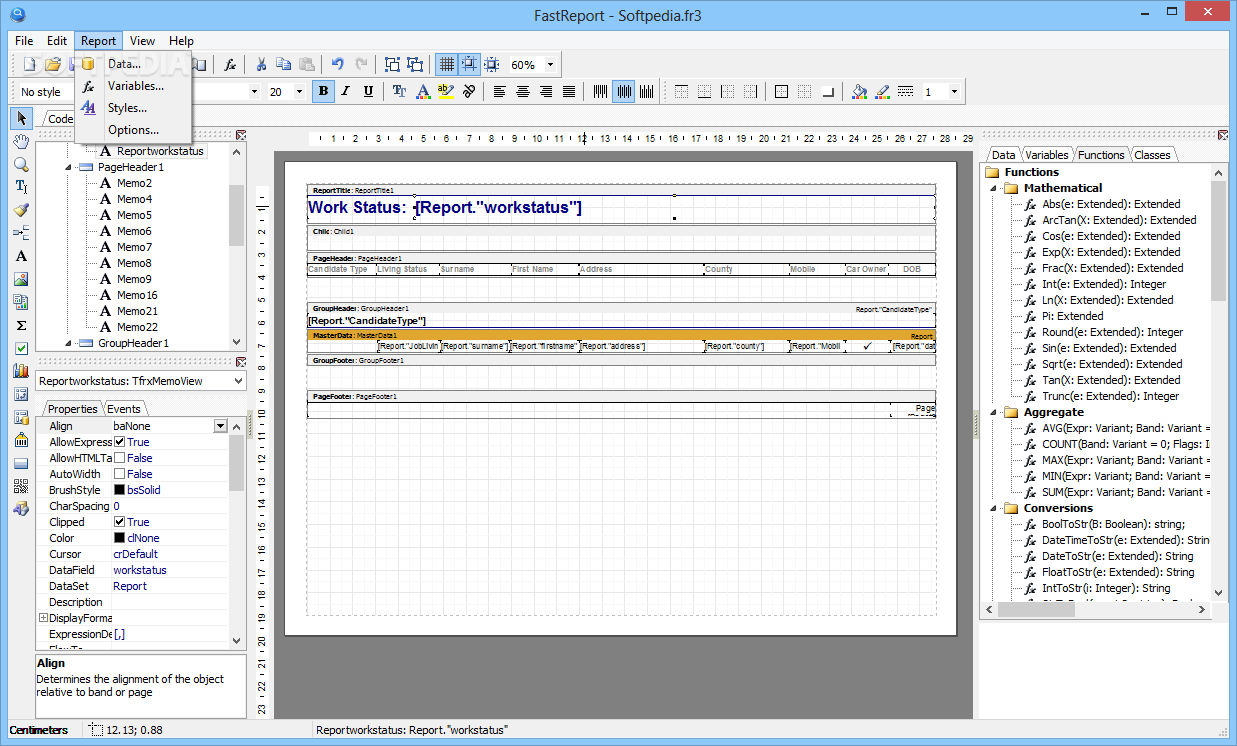1237x746 pixels.
Task: Toggle Underline formatting
Action: pos(369,92)
